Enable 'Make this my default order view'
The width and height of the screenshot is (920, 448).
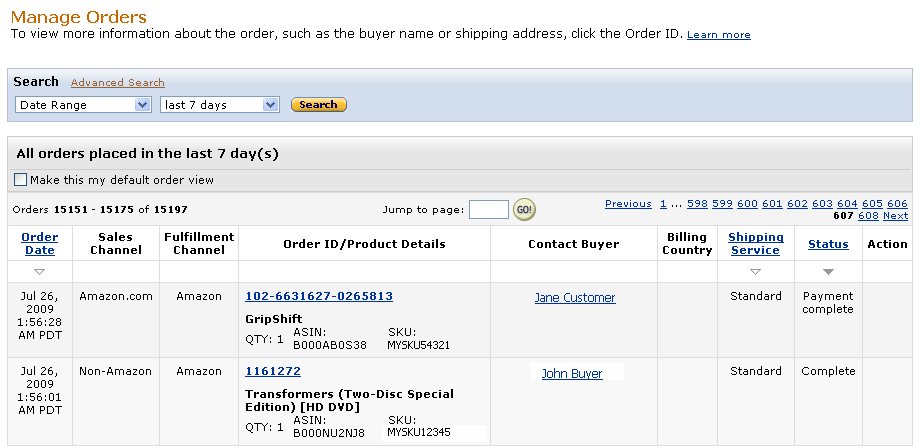pos(21,180)
